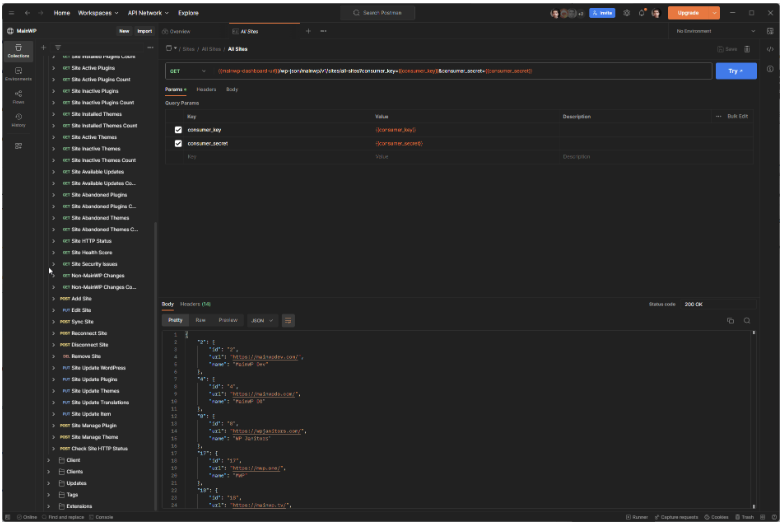This screenshot has height=524, width=784.
Task: Expand the Site Active Plugins request
Action: 54,68
